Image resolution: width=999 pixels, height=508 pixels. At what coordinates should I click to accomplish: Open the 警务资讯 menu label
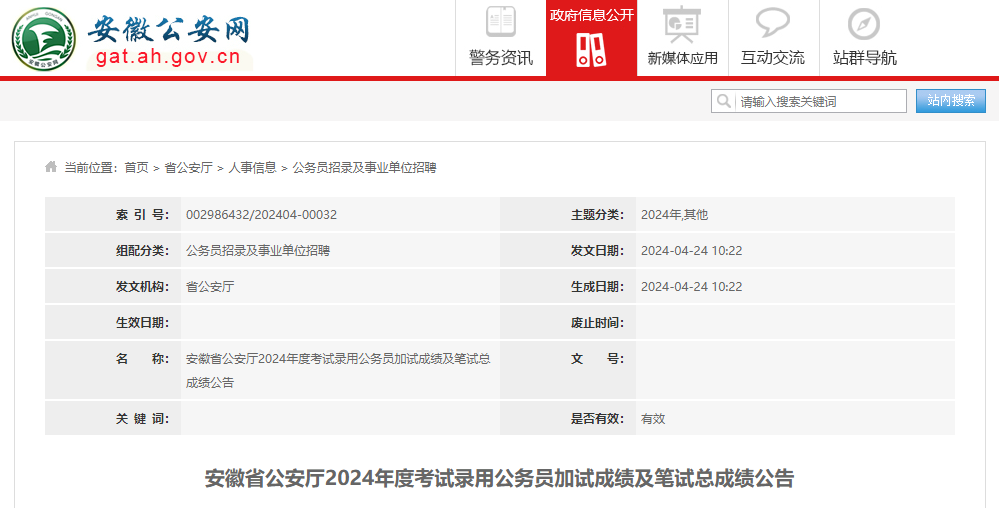[501, 58]
